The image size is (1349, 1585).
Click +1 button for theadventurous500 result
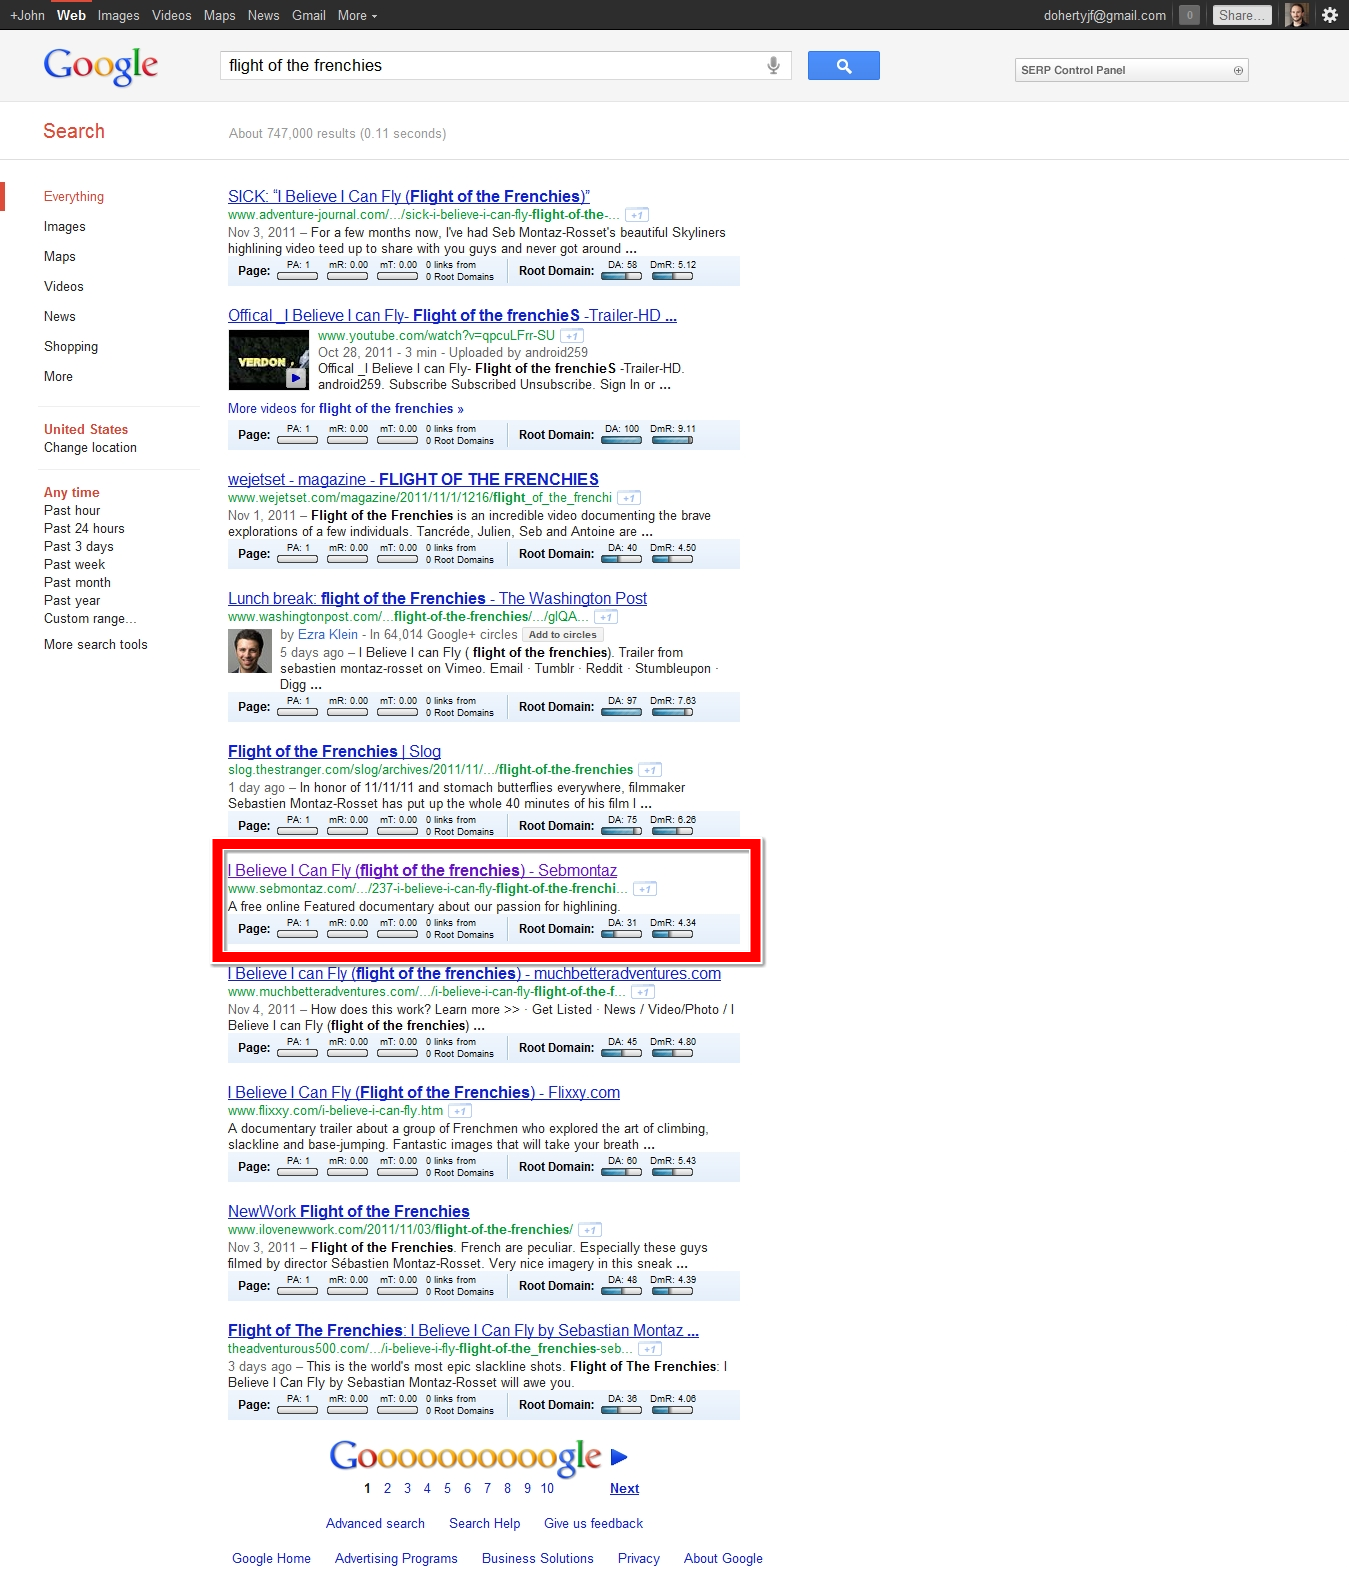[x=650, y=1349]
